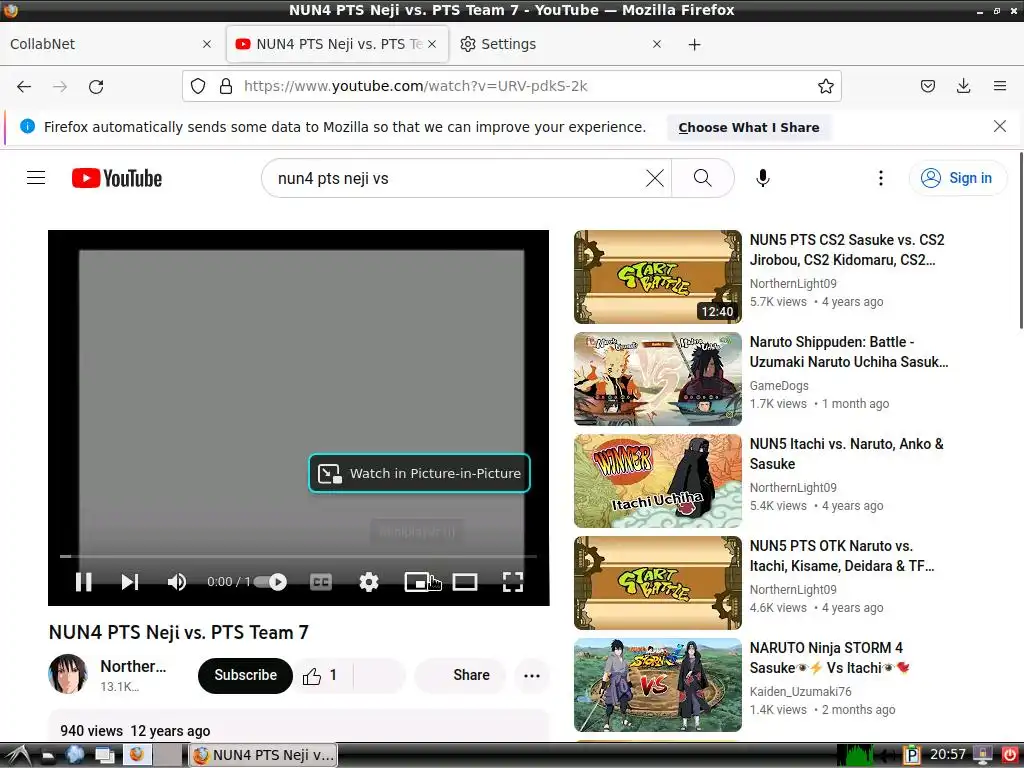Click Watch in Picture-in-Picture button

click(x=419, y=473)
